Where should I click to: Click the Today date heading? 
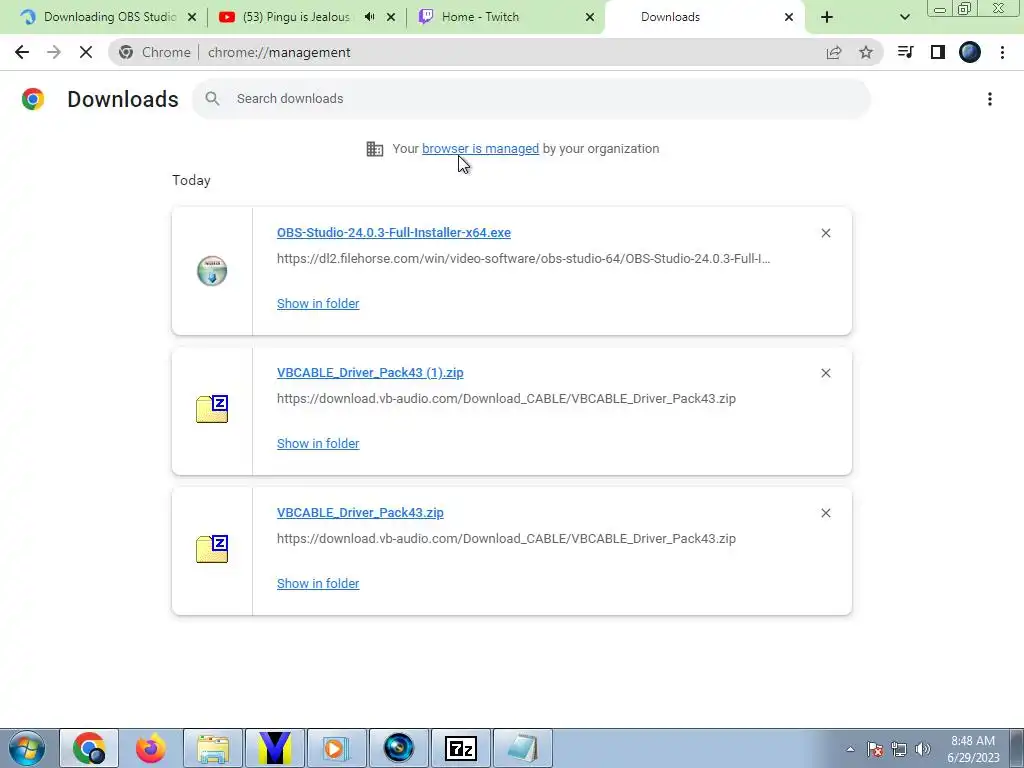(x=191, y=180)
